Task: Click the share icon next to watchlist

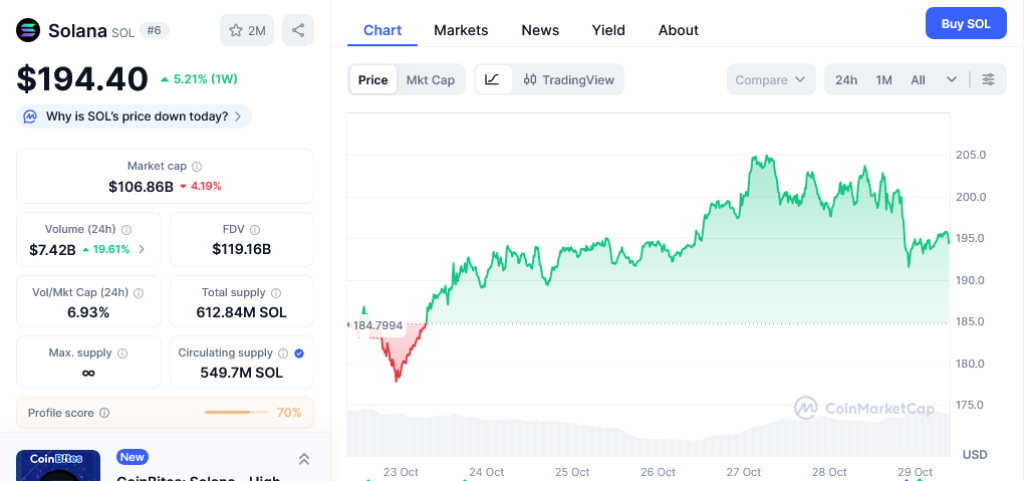Action: pos(298,30)
